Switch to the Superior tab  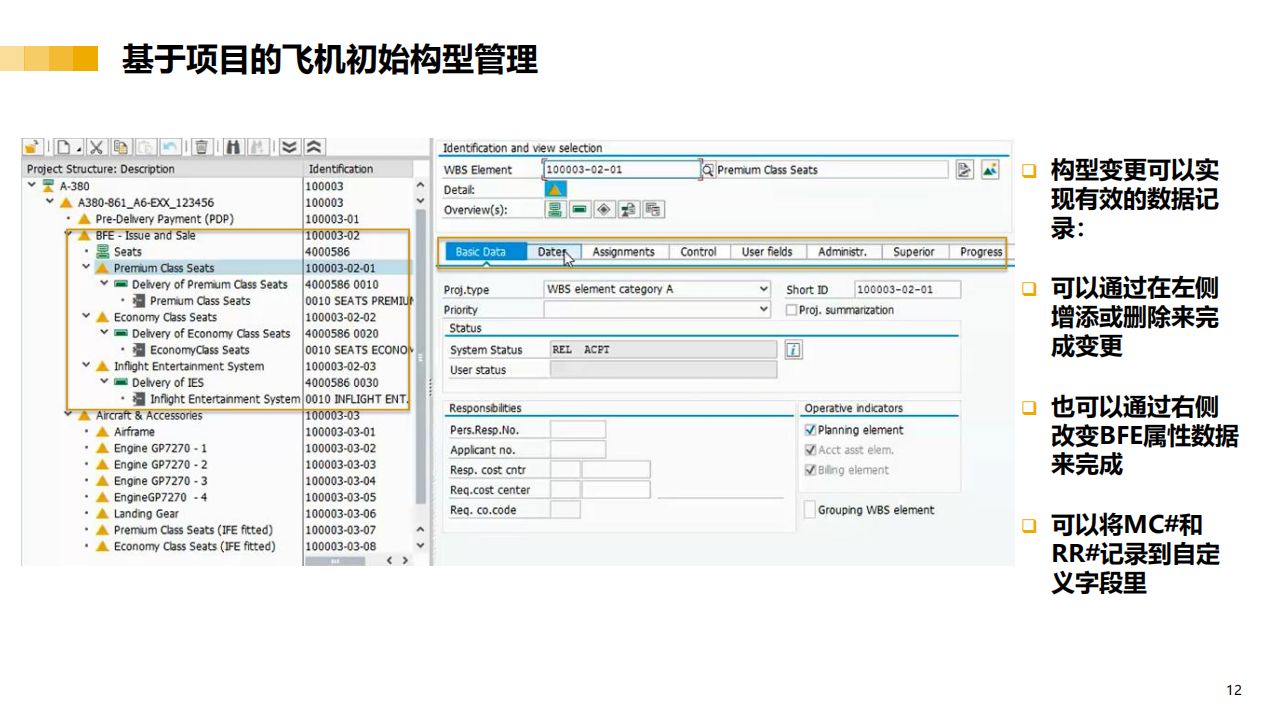pyautogui.click(x=914, y=252)
